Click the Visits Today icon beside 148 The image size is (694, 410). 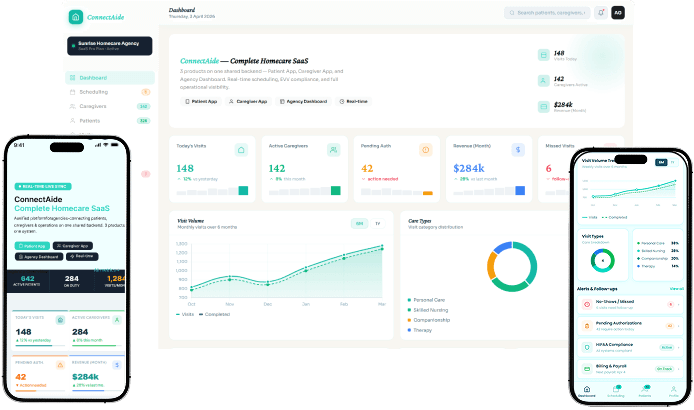tap(543, 55)
